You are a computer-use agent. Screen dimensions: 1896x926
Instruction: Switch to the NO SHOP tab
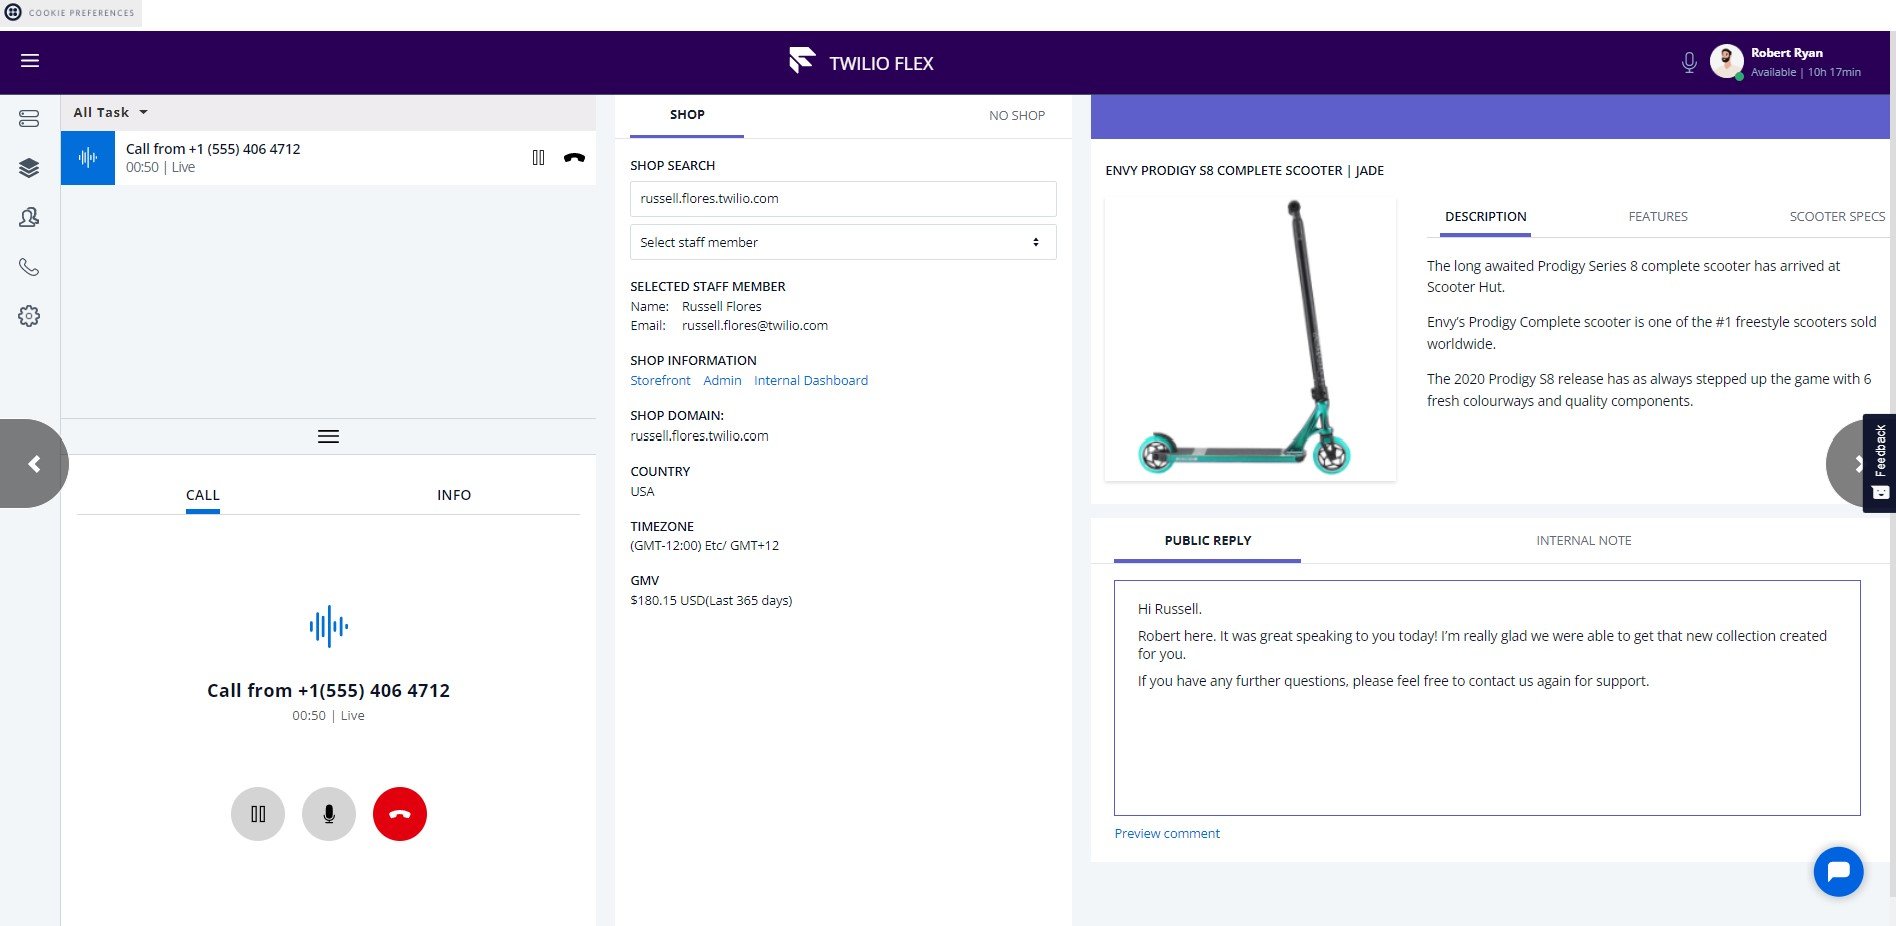pyautogui.click(x=1017, y=116)
